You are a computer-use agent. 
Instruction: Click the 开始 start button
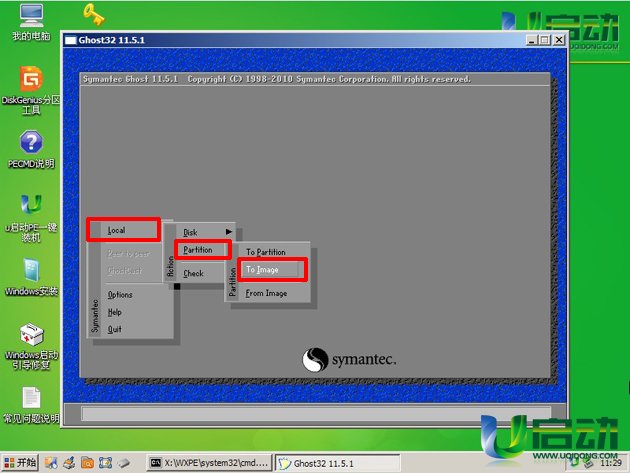(x=20, y=463)
